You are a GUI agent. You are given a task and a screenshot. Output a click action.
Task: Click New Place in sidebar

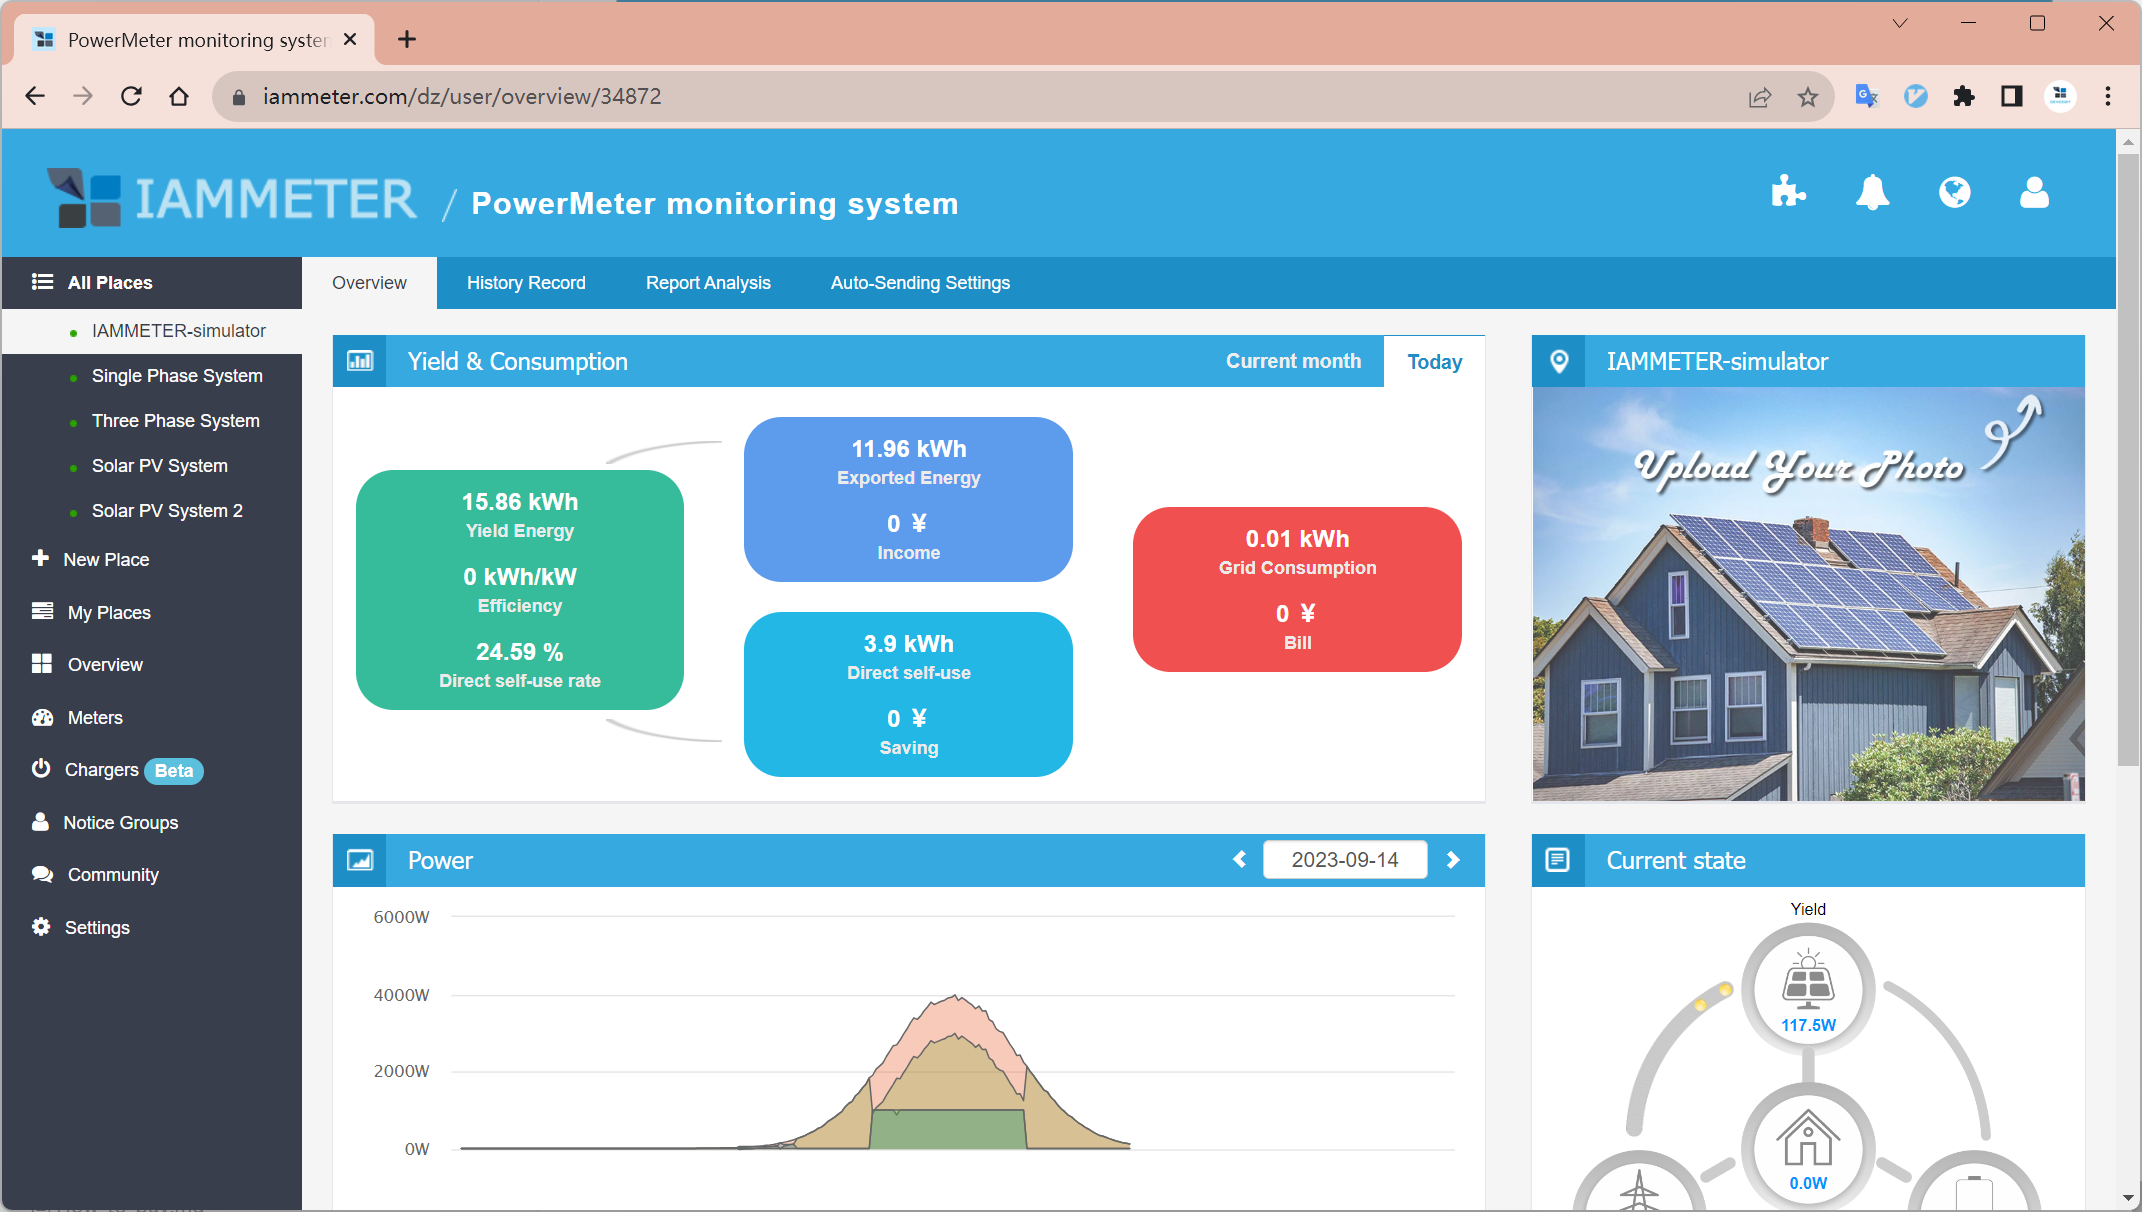pyautogui.click(x=106, y=559)
